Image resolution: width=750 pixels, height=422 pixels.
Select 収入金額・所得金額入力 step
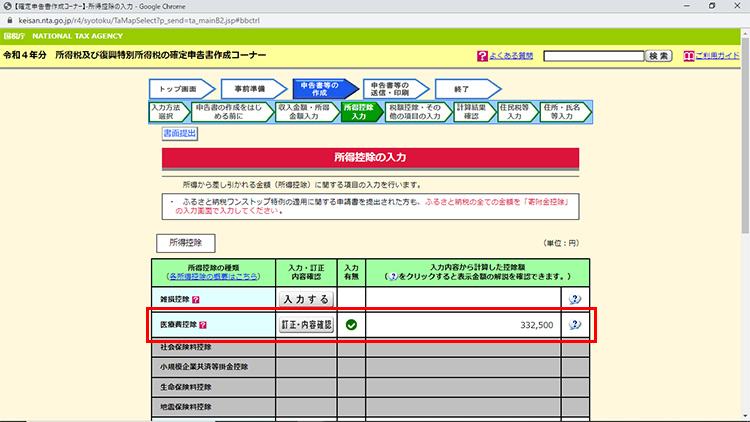303,111
